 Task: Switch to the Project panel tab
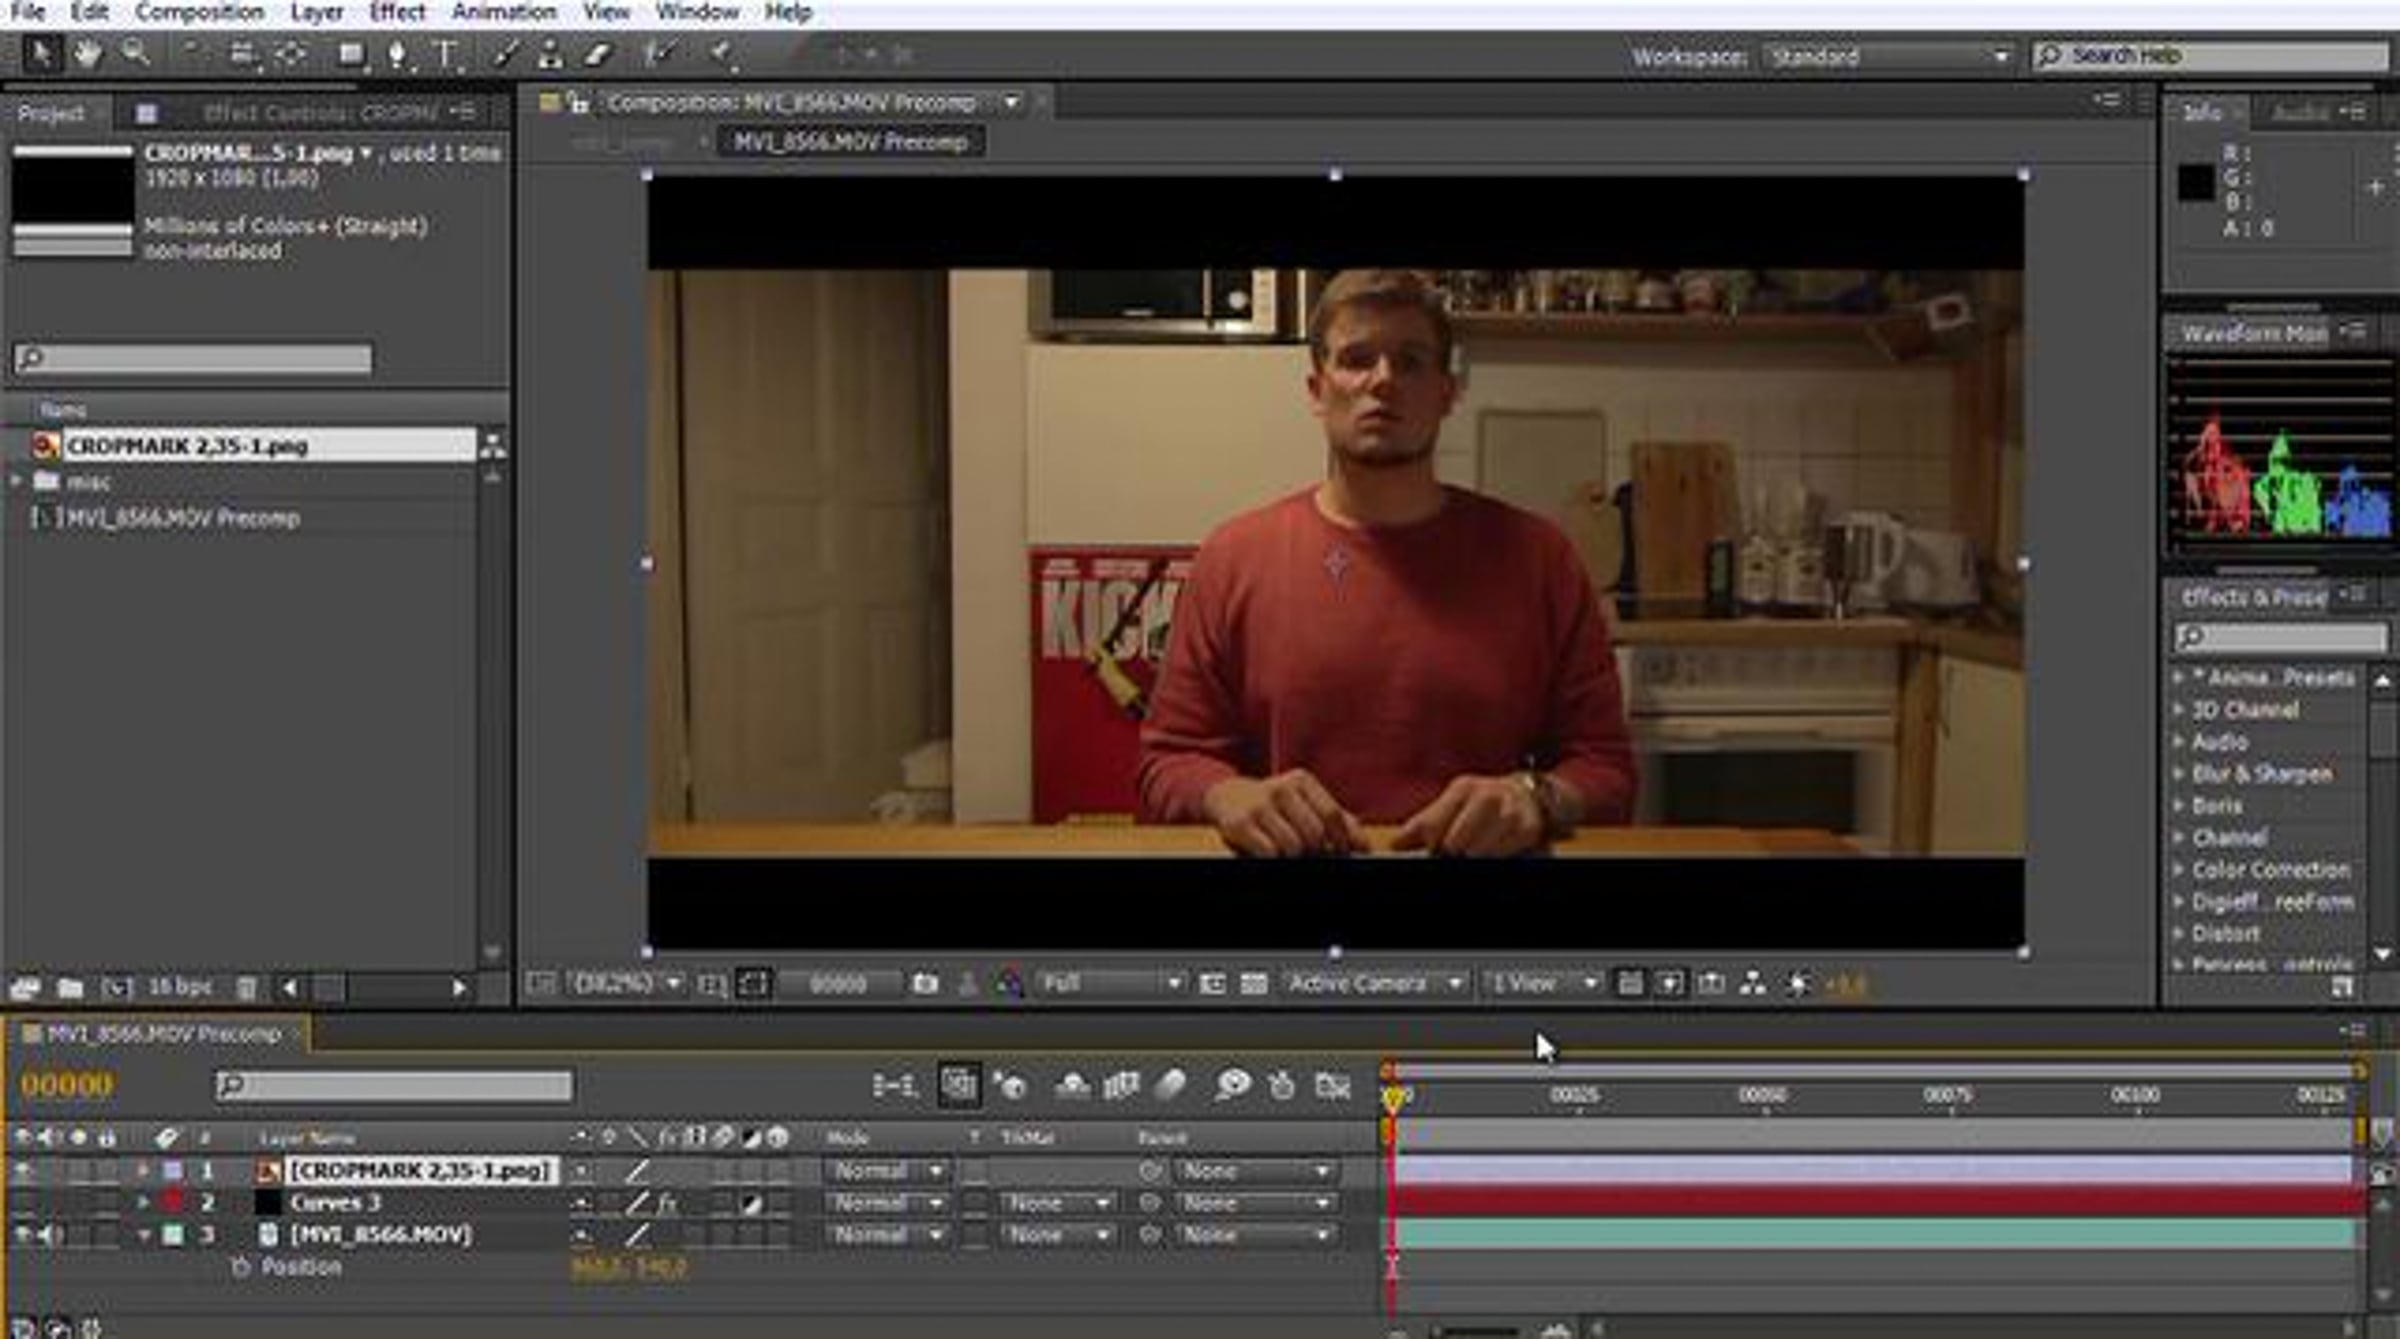coord(51,113)
